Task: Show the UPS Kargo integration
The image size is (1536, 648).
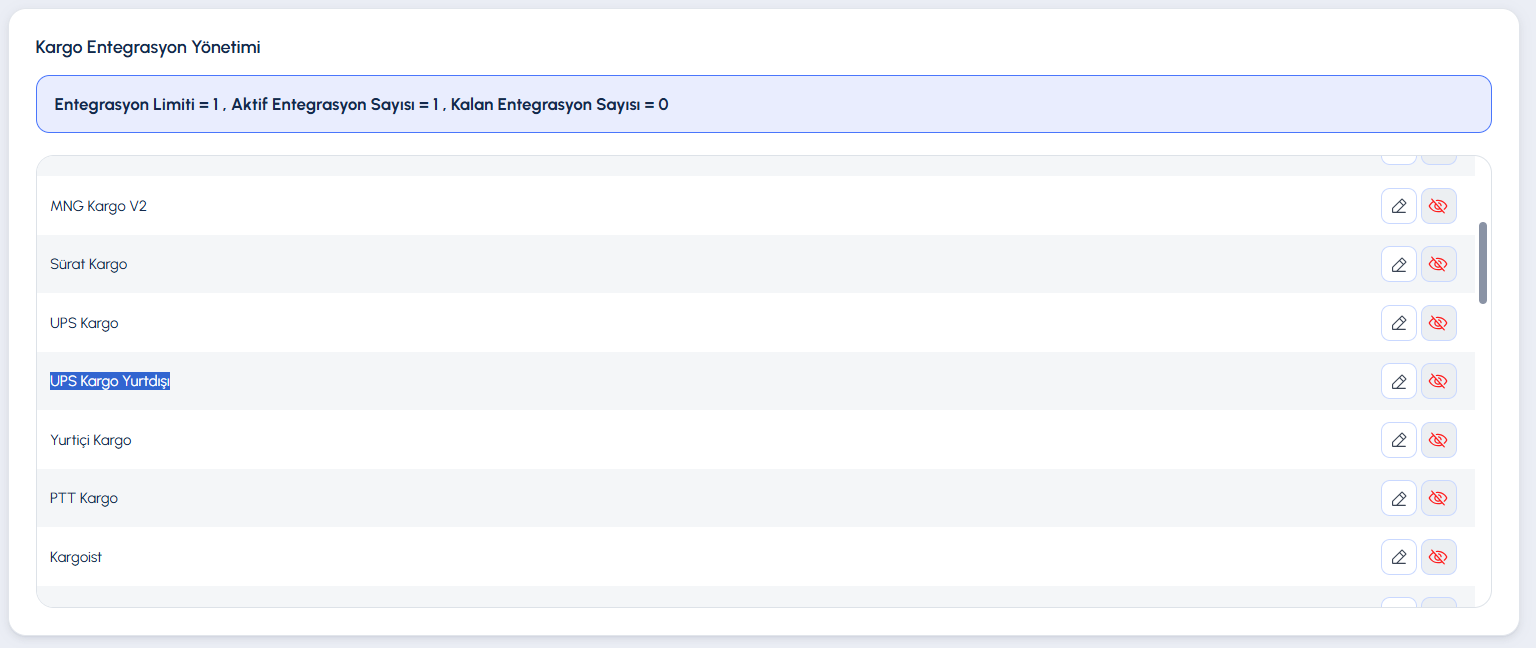Action: (x=1439, y=323)
